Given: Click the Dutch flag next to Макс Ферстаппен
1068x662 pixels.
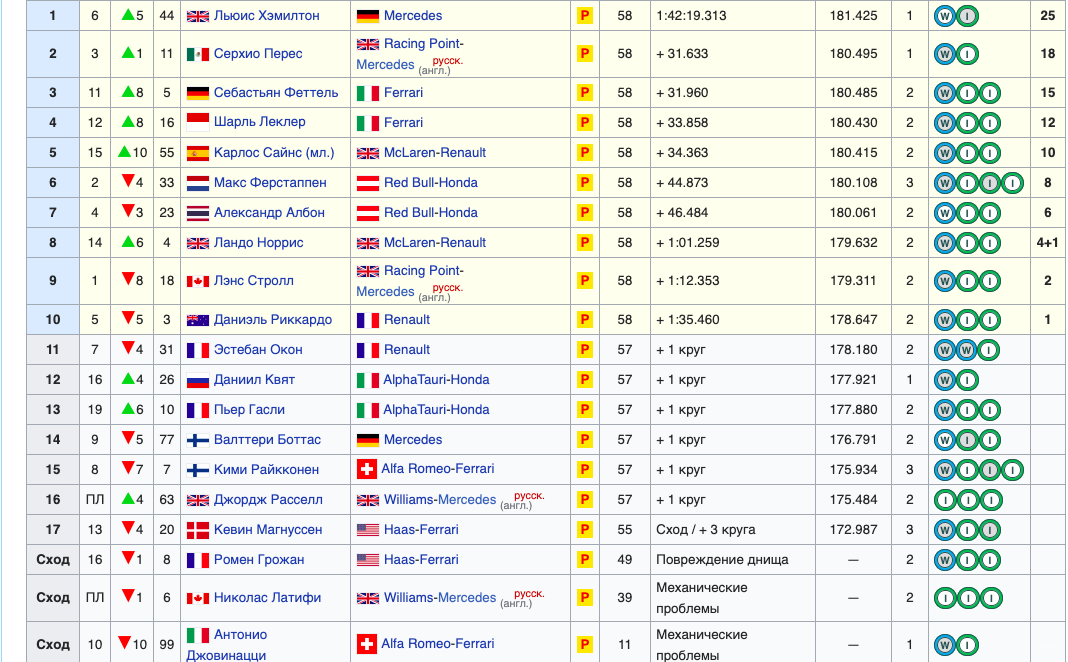Looking at the screenshot, I should click(198, 183).
